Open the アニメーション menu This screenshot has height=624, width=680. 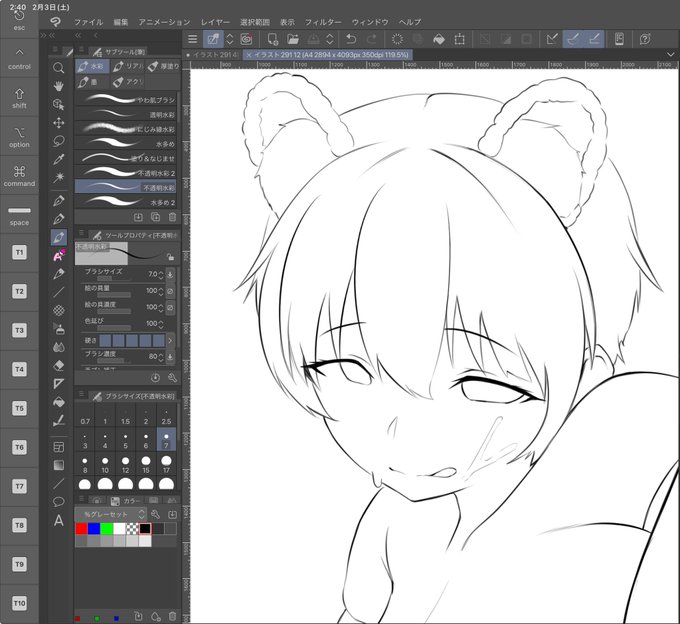click(x=164, y=22)
